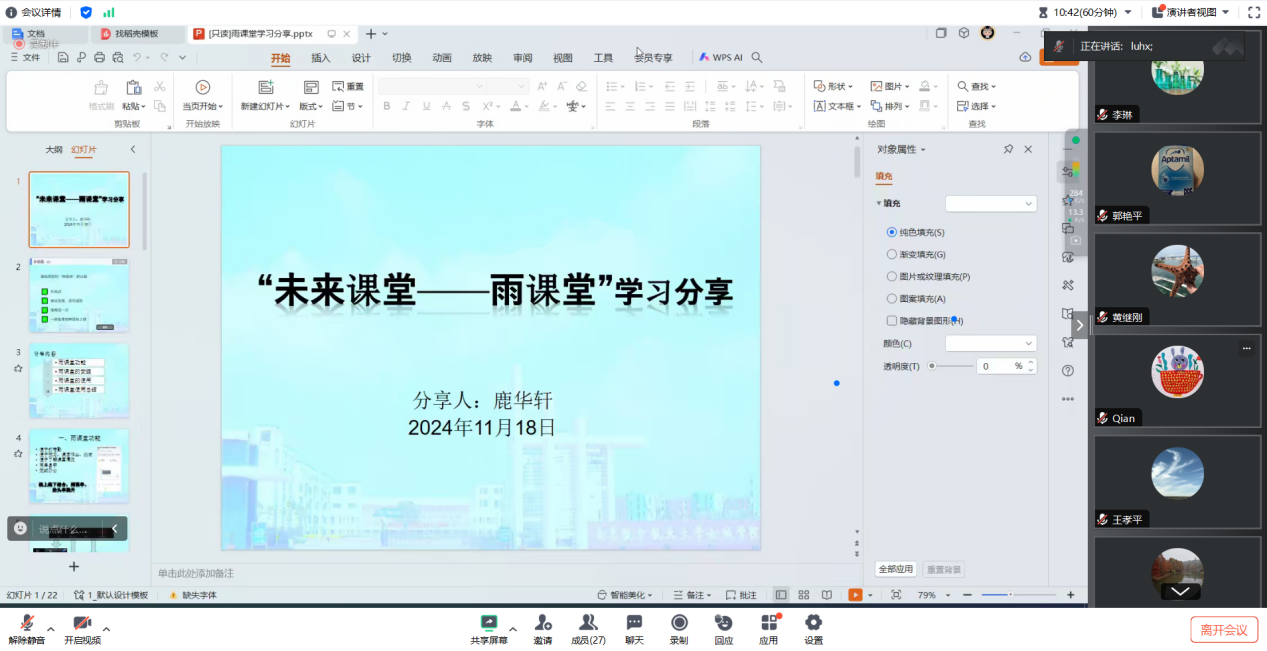
Task: Expand the 版式 layout dropdown
Action: pyautogui.click(x=311, y=106)
